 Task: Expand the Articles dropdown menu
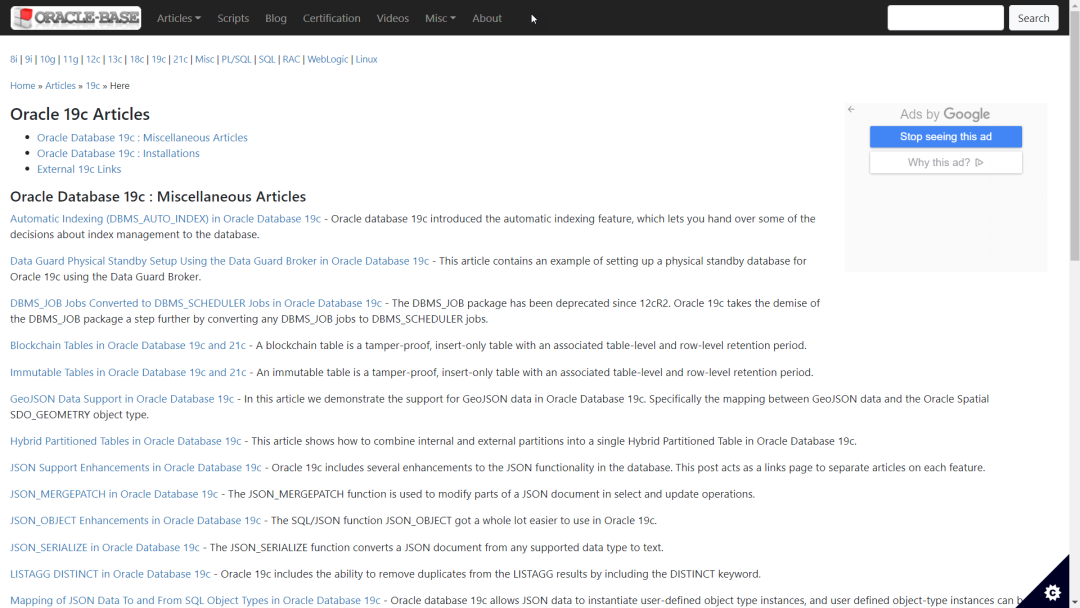click(178, 18)
